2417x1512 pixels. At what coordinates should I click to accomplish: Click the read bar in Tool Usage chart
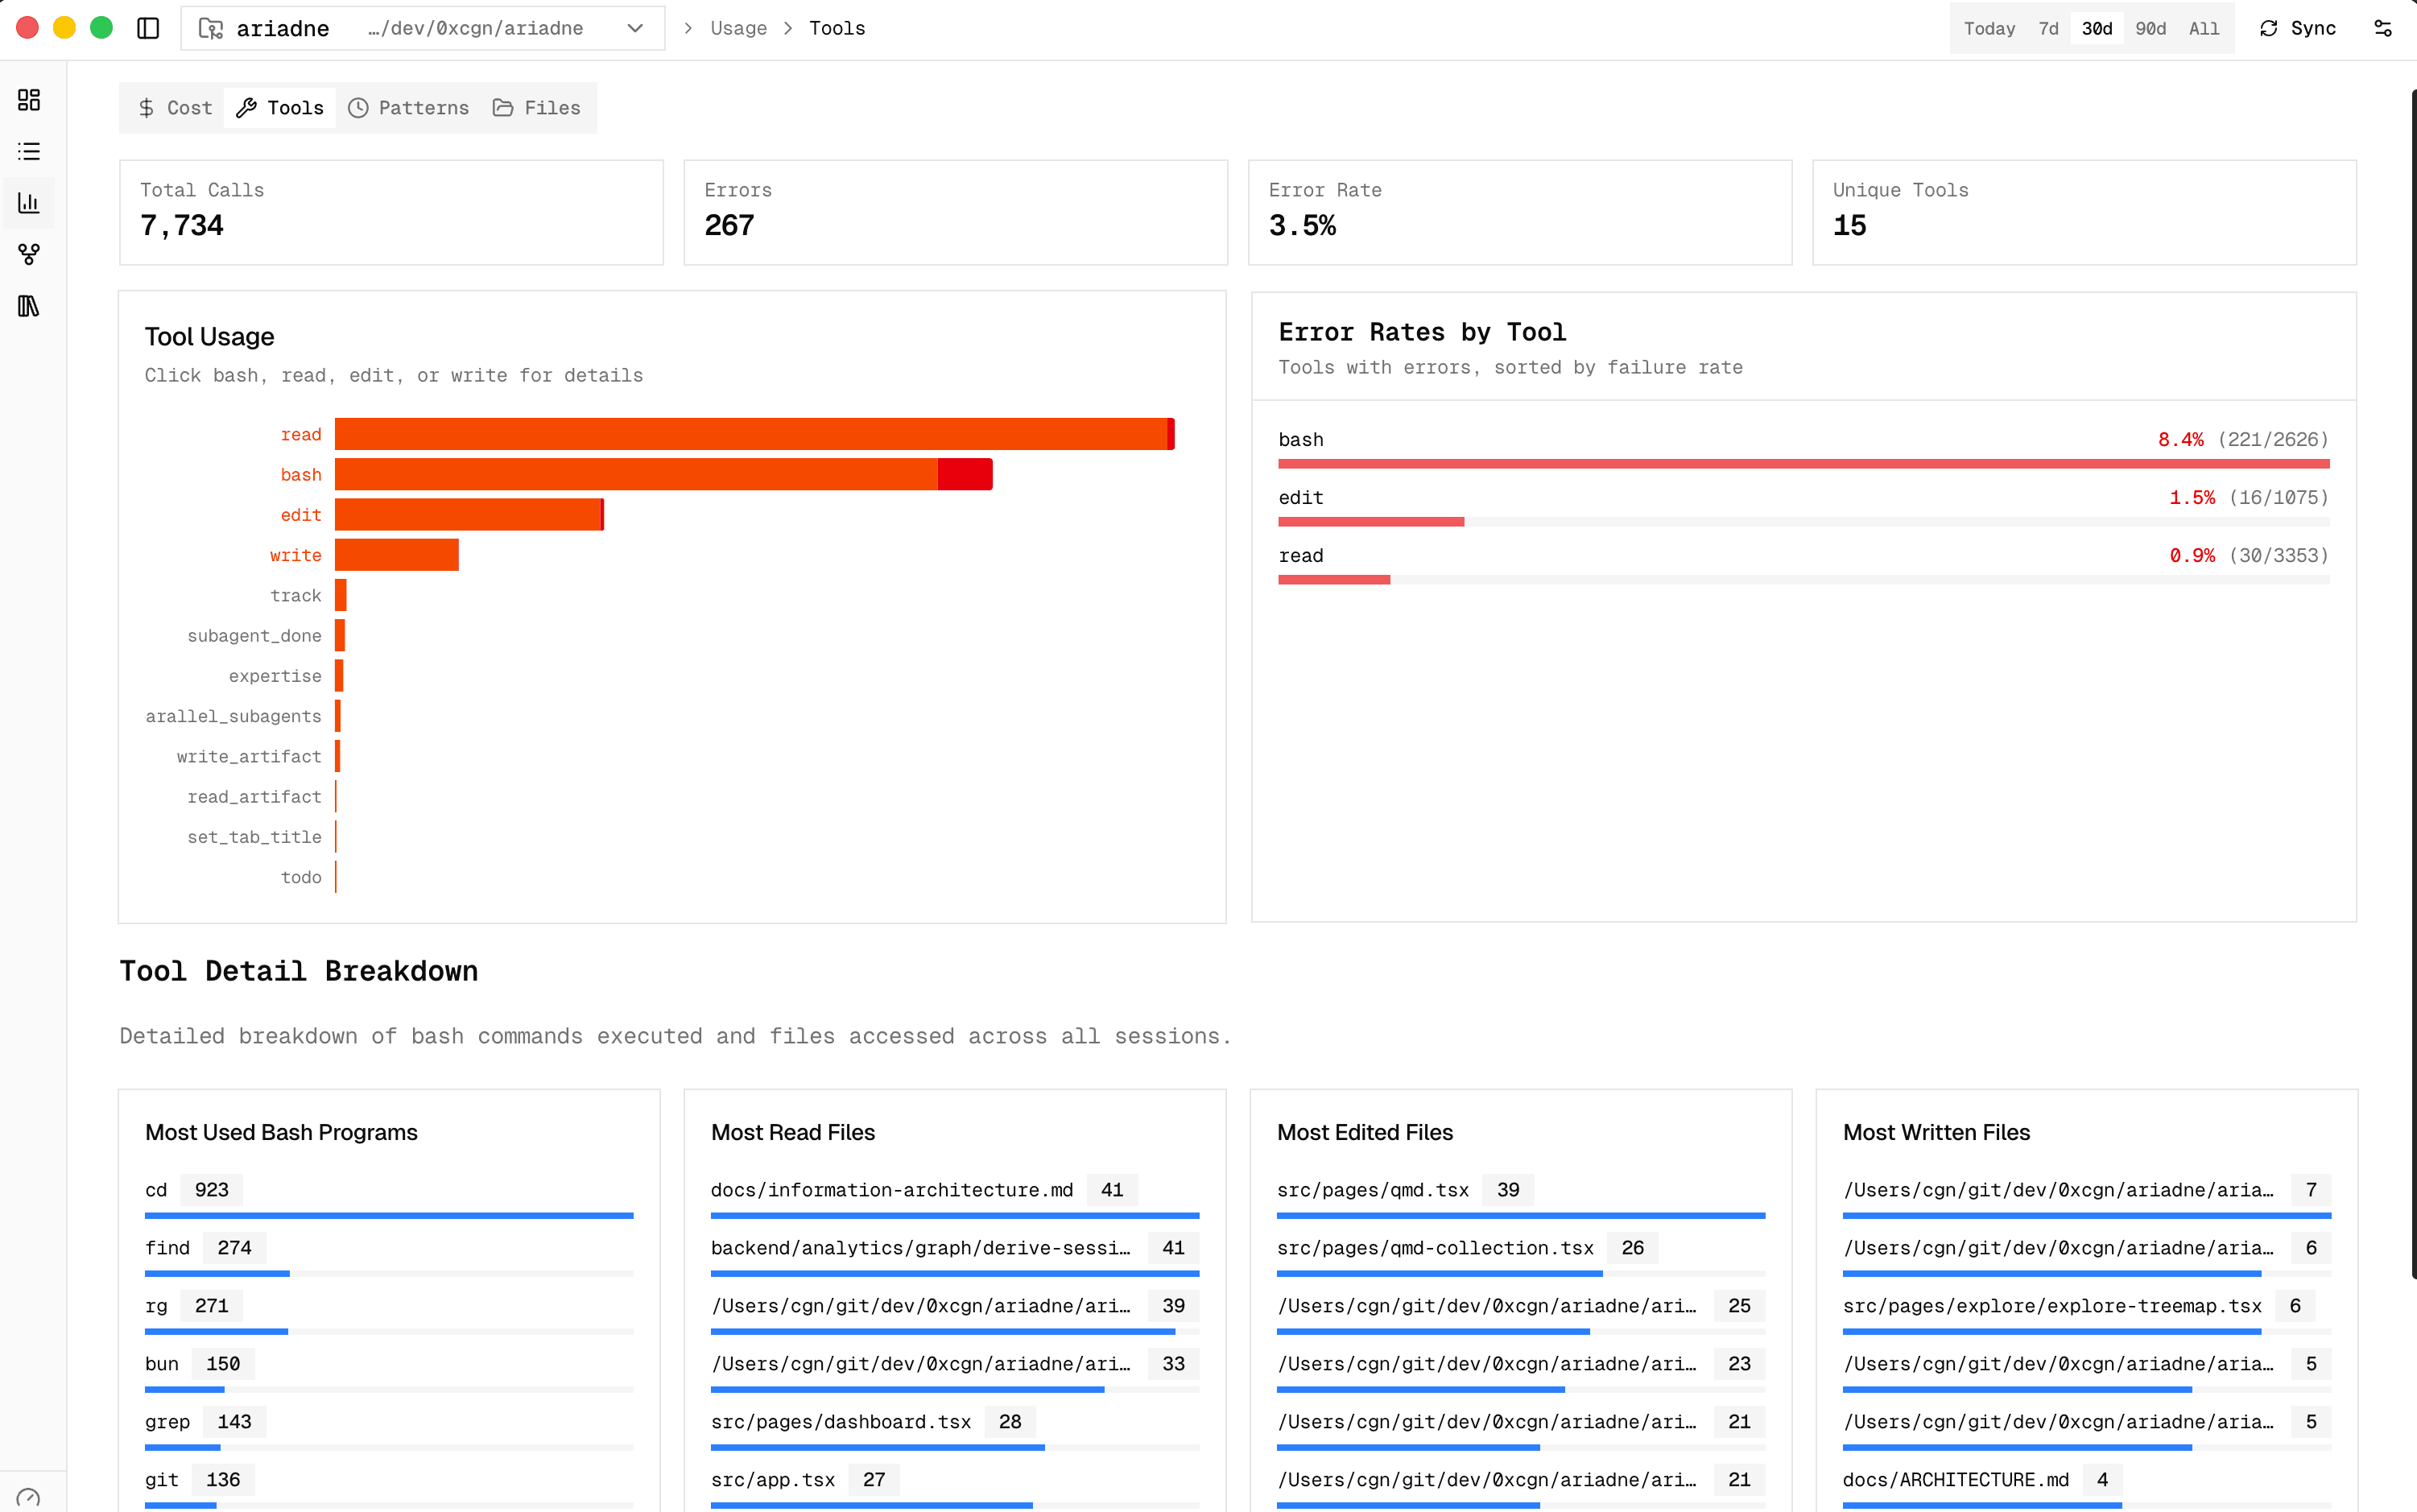click(755, 433)
